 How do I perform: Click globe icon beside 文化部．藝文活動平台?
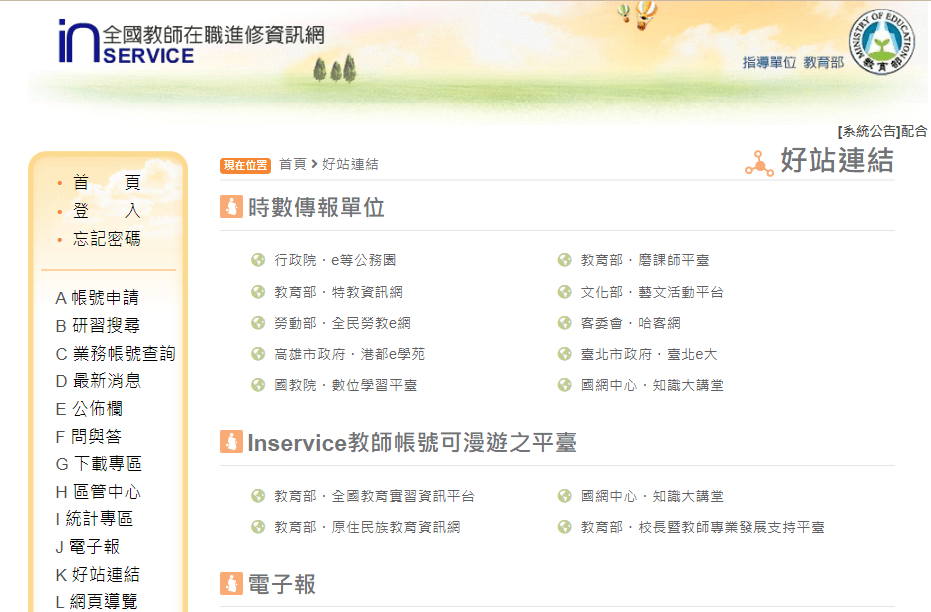564,291
